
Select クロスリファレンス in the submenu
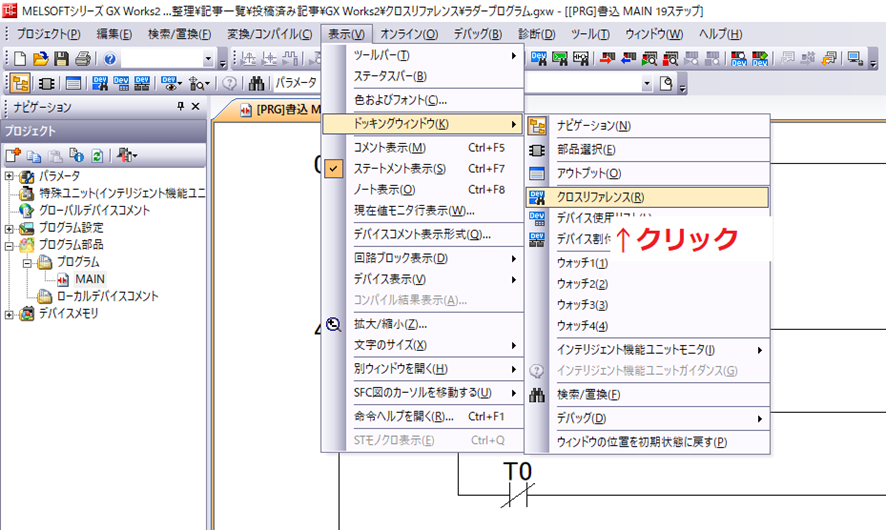click(x=648, y=197)
